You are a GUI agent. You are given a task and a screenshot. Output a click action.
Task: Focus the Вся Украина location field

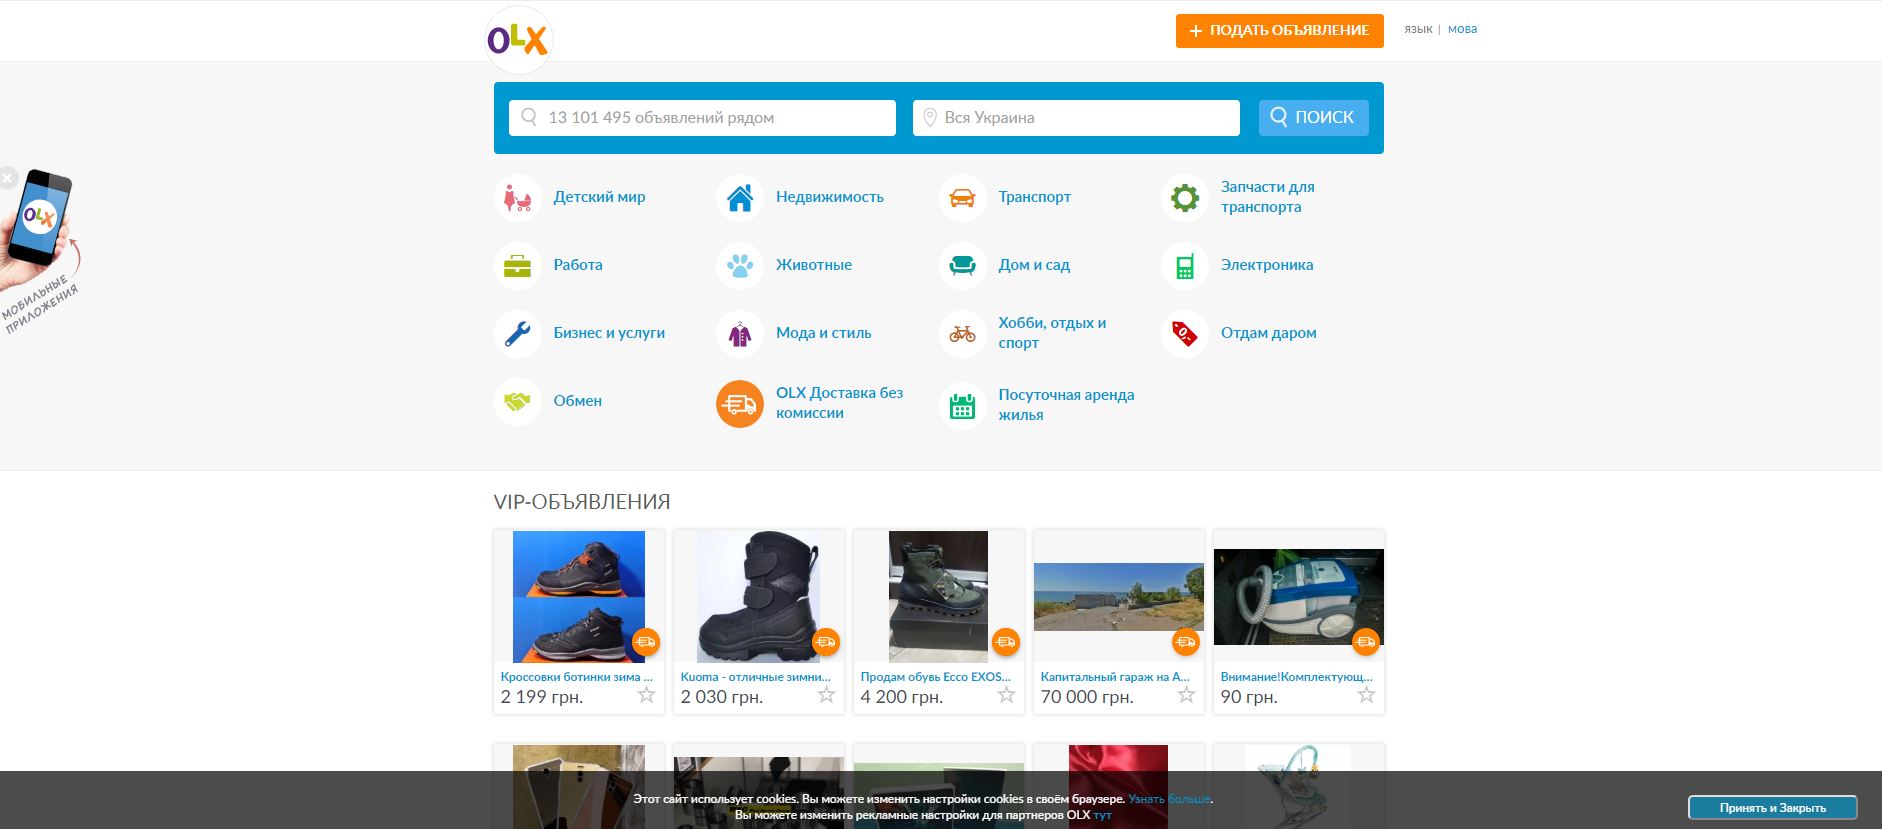[1076, 118]
